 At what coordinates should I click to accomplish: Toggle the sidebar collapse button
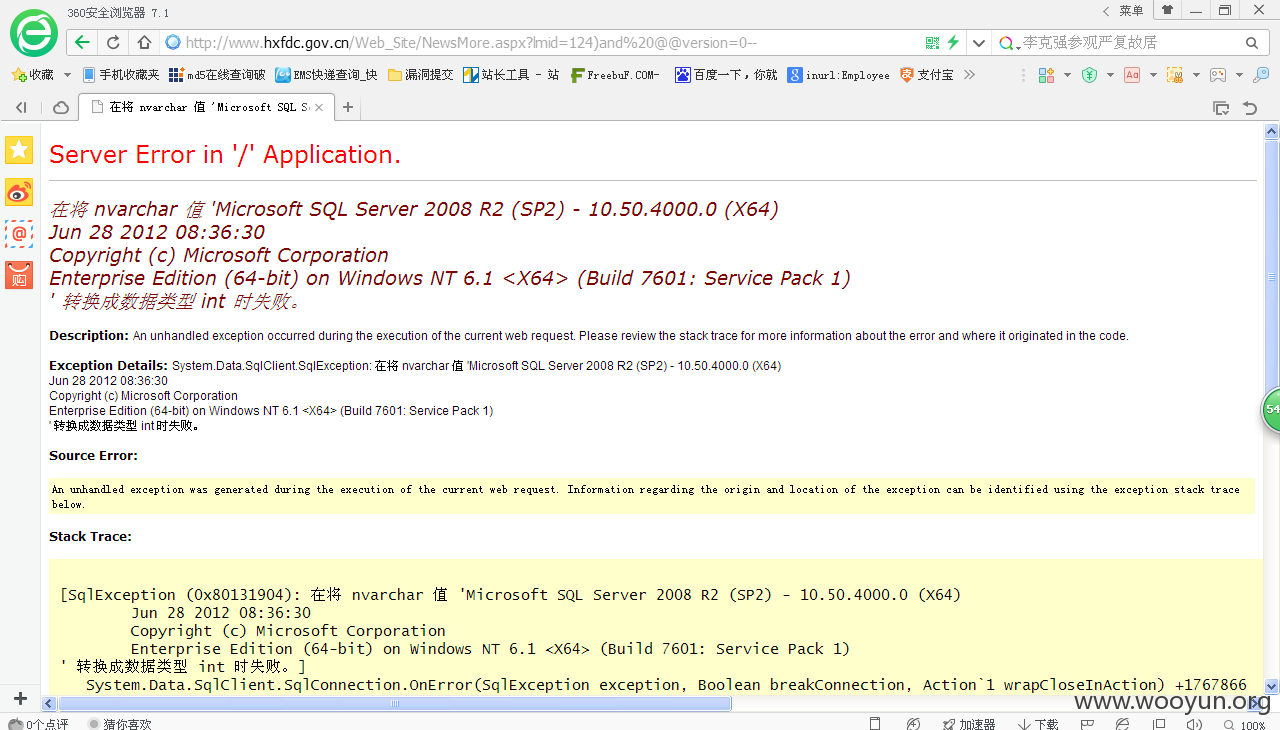[21, 107]
